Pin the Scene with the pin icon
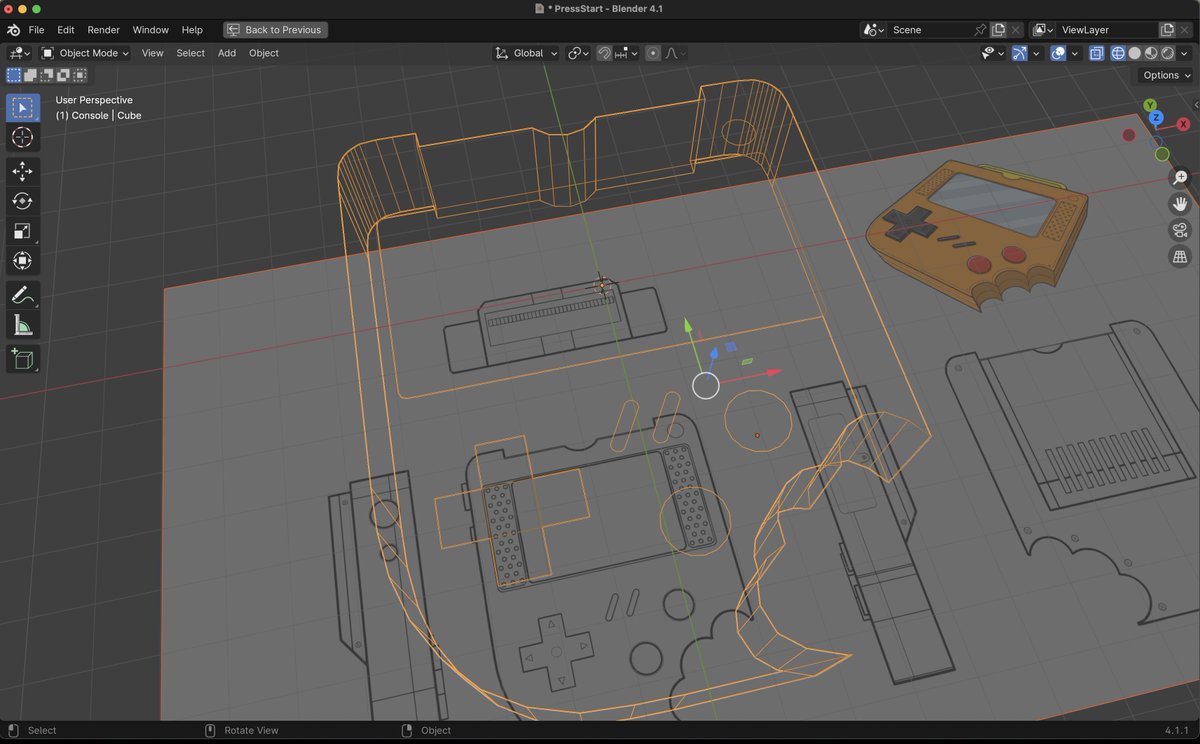The width and height of the screenshot is (1200, 744). 979,30
